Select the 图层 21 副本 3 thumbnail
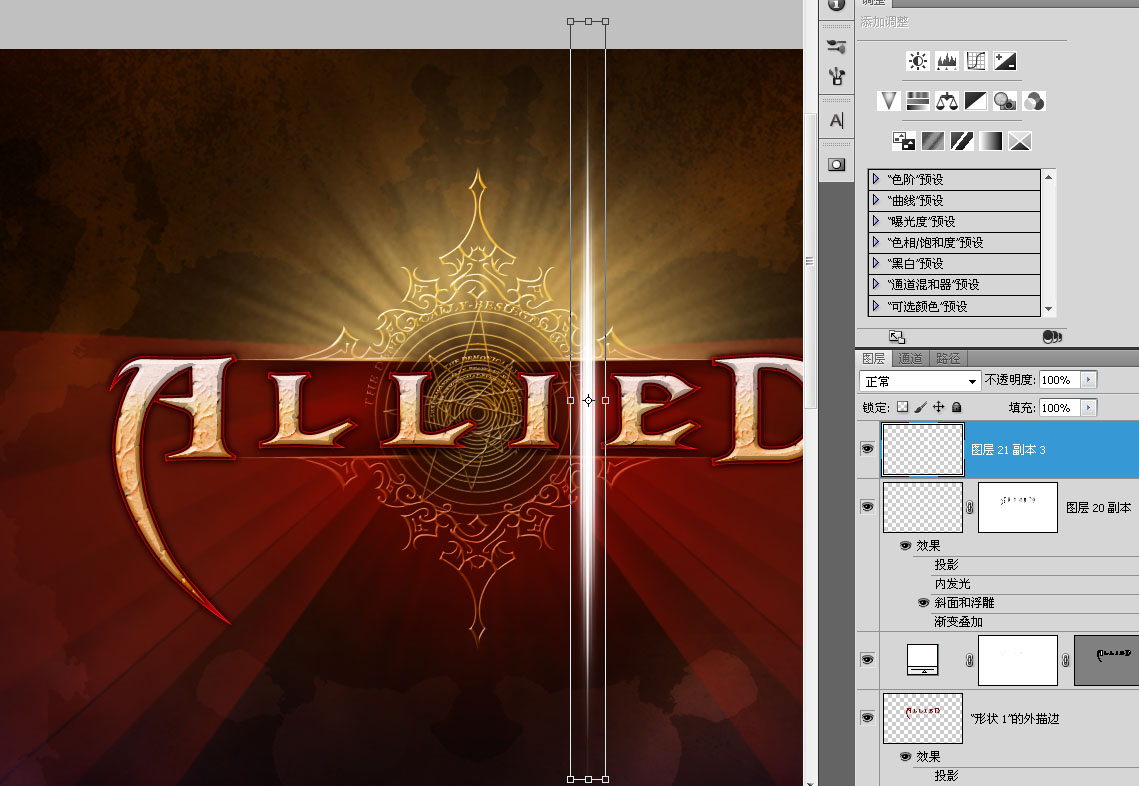 (923, 450)
